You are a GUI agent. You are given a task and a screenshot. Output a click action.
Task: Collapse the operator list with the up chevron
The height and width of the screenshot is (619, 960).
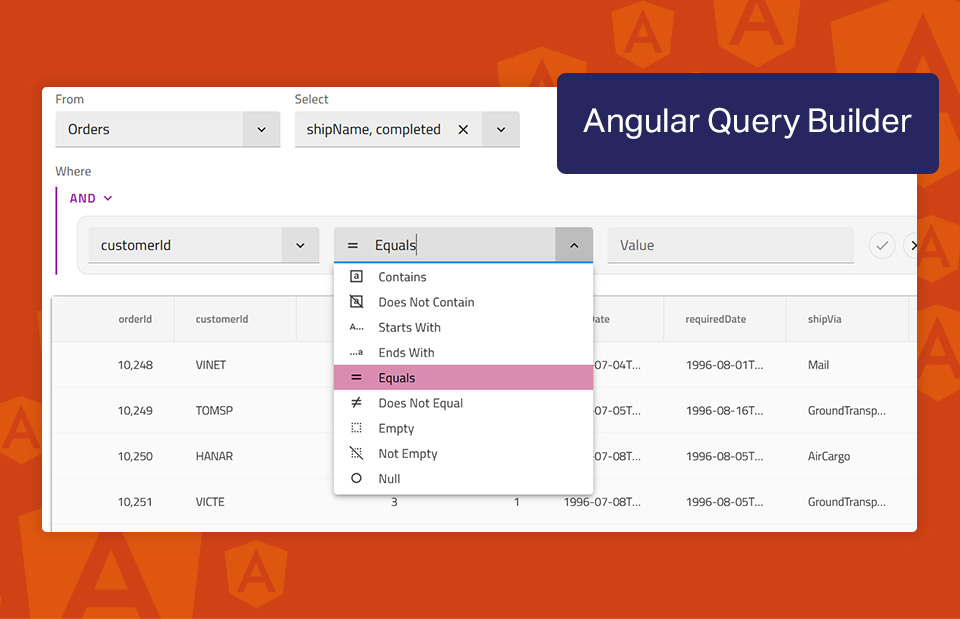coord(574,245)
